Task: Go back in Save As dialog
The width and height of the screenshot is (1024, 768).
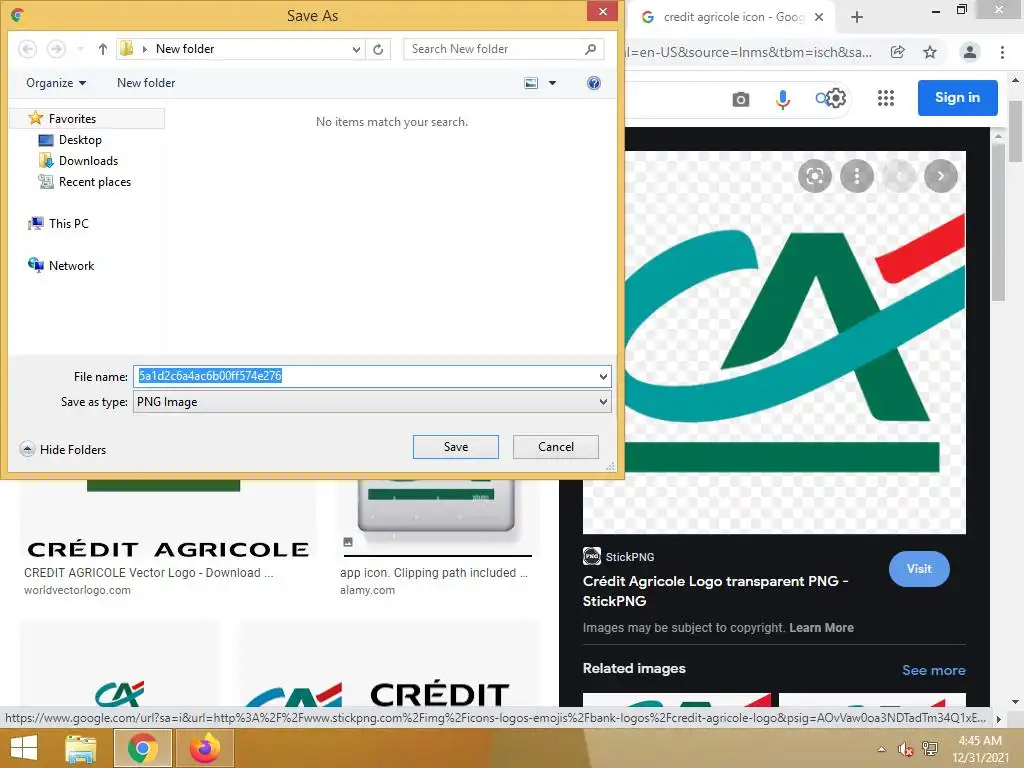Action: point(27,49)
